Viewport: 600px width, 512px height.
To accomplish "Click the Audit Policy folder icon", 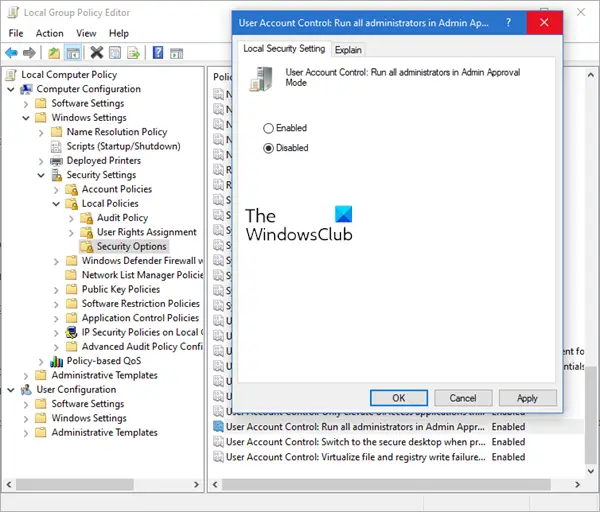I will [x=86, y=218].
